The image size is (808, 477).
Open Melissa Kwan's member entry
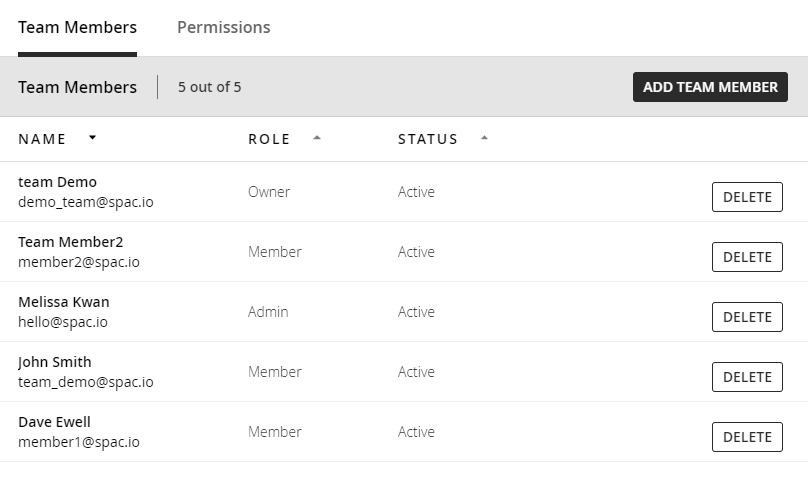pyautogui.click(x=64, y=302)
